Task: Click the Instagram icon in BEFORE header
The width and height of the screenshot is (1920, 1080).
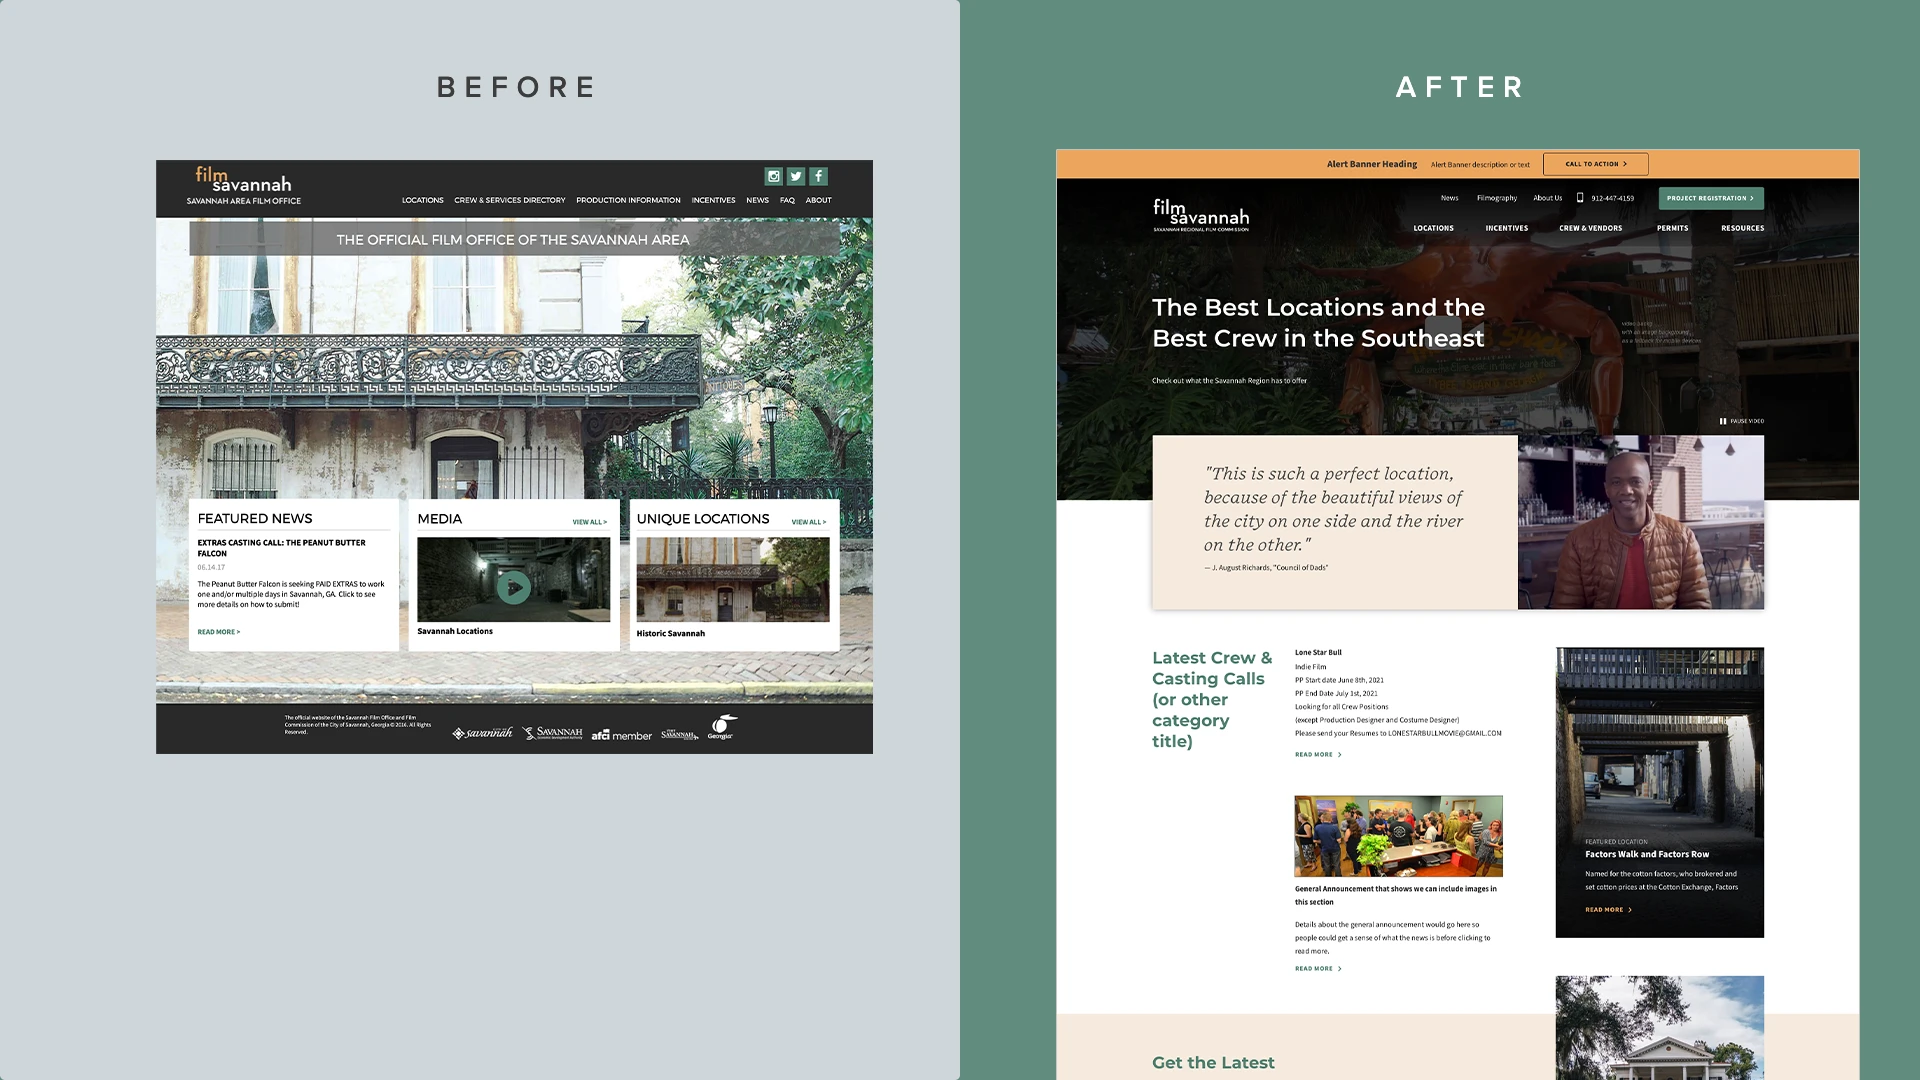Action: [x=771, y=175]
